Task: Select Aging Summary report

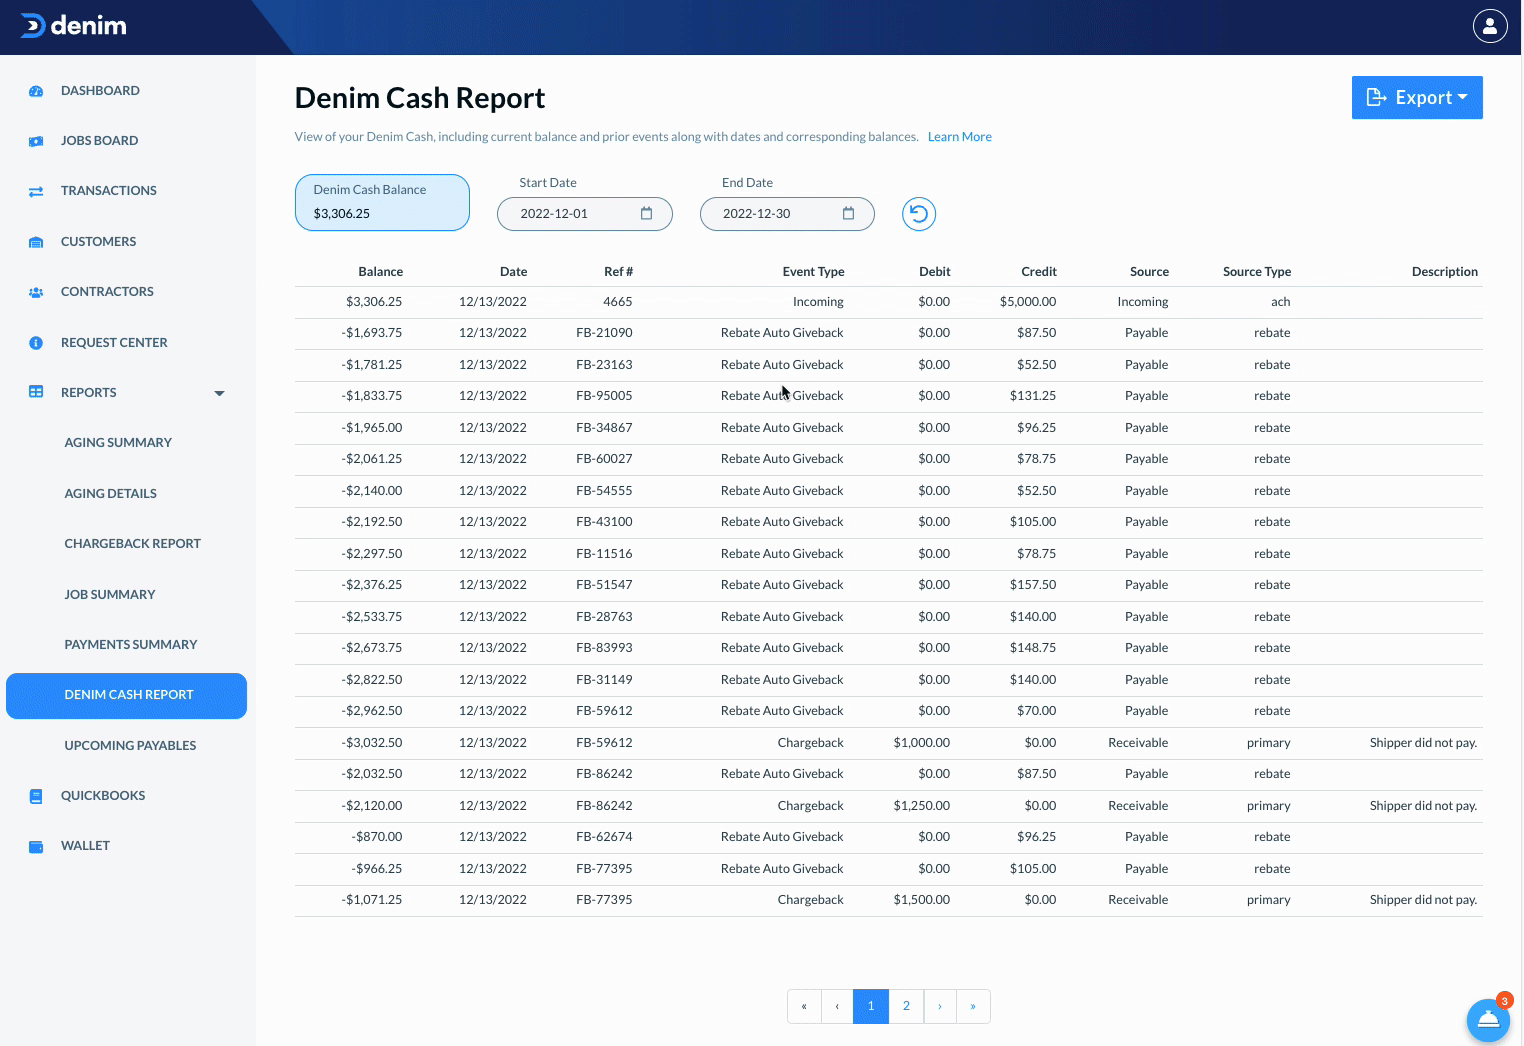Action: (118, 443)
